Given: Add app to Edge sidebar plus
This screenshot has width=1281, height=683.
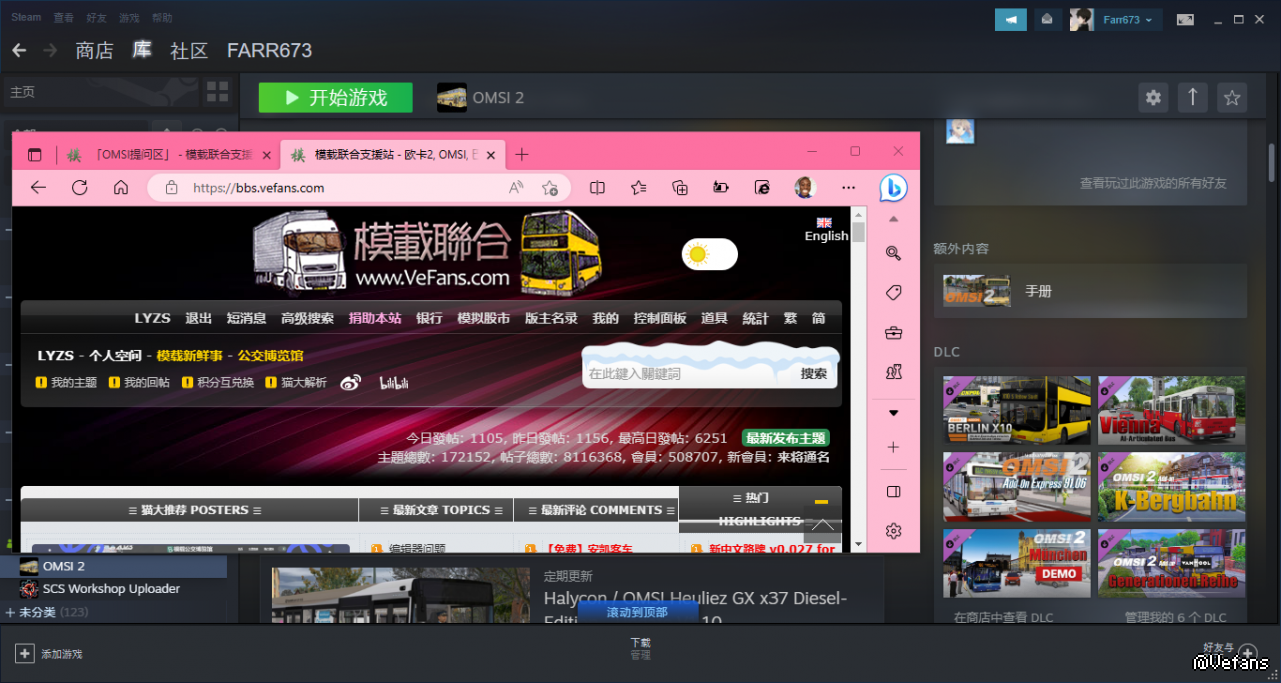Looking at the screenshot, I should [894, 447].
